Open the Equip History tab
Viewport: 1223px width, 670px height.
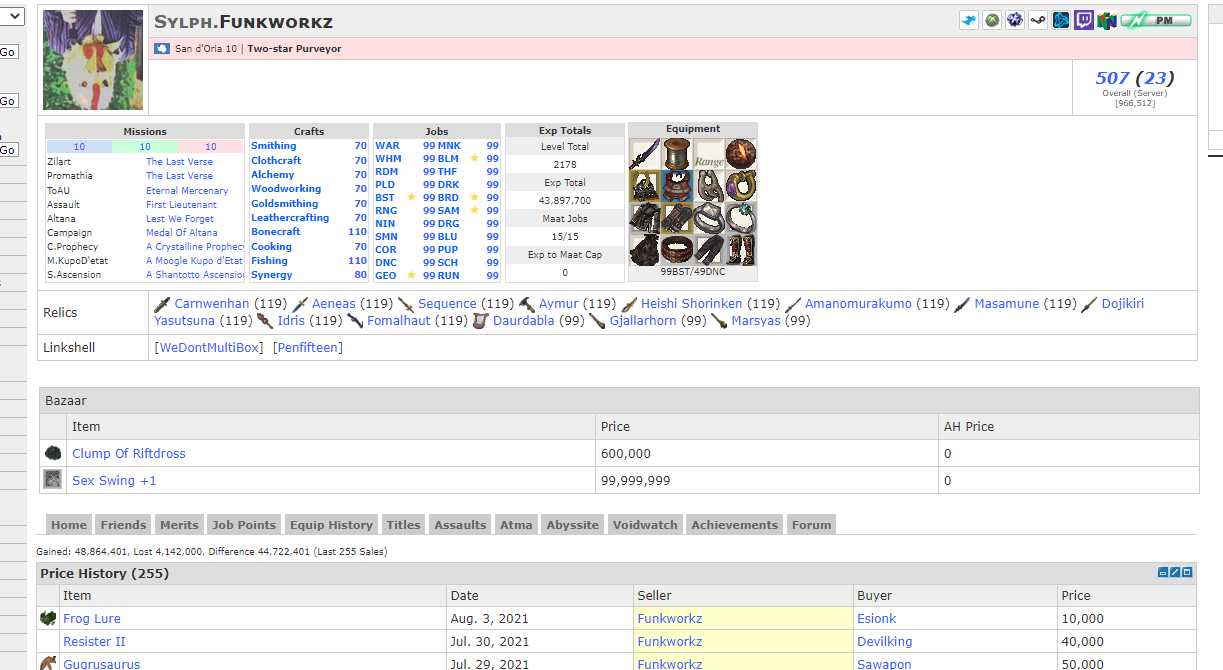(x=330, y=524)
